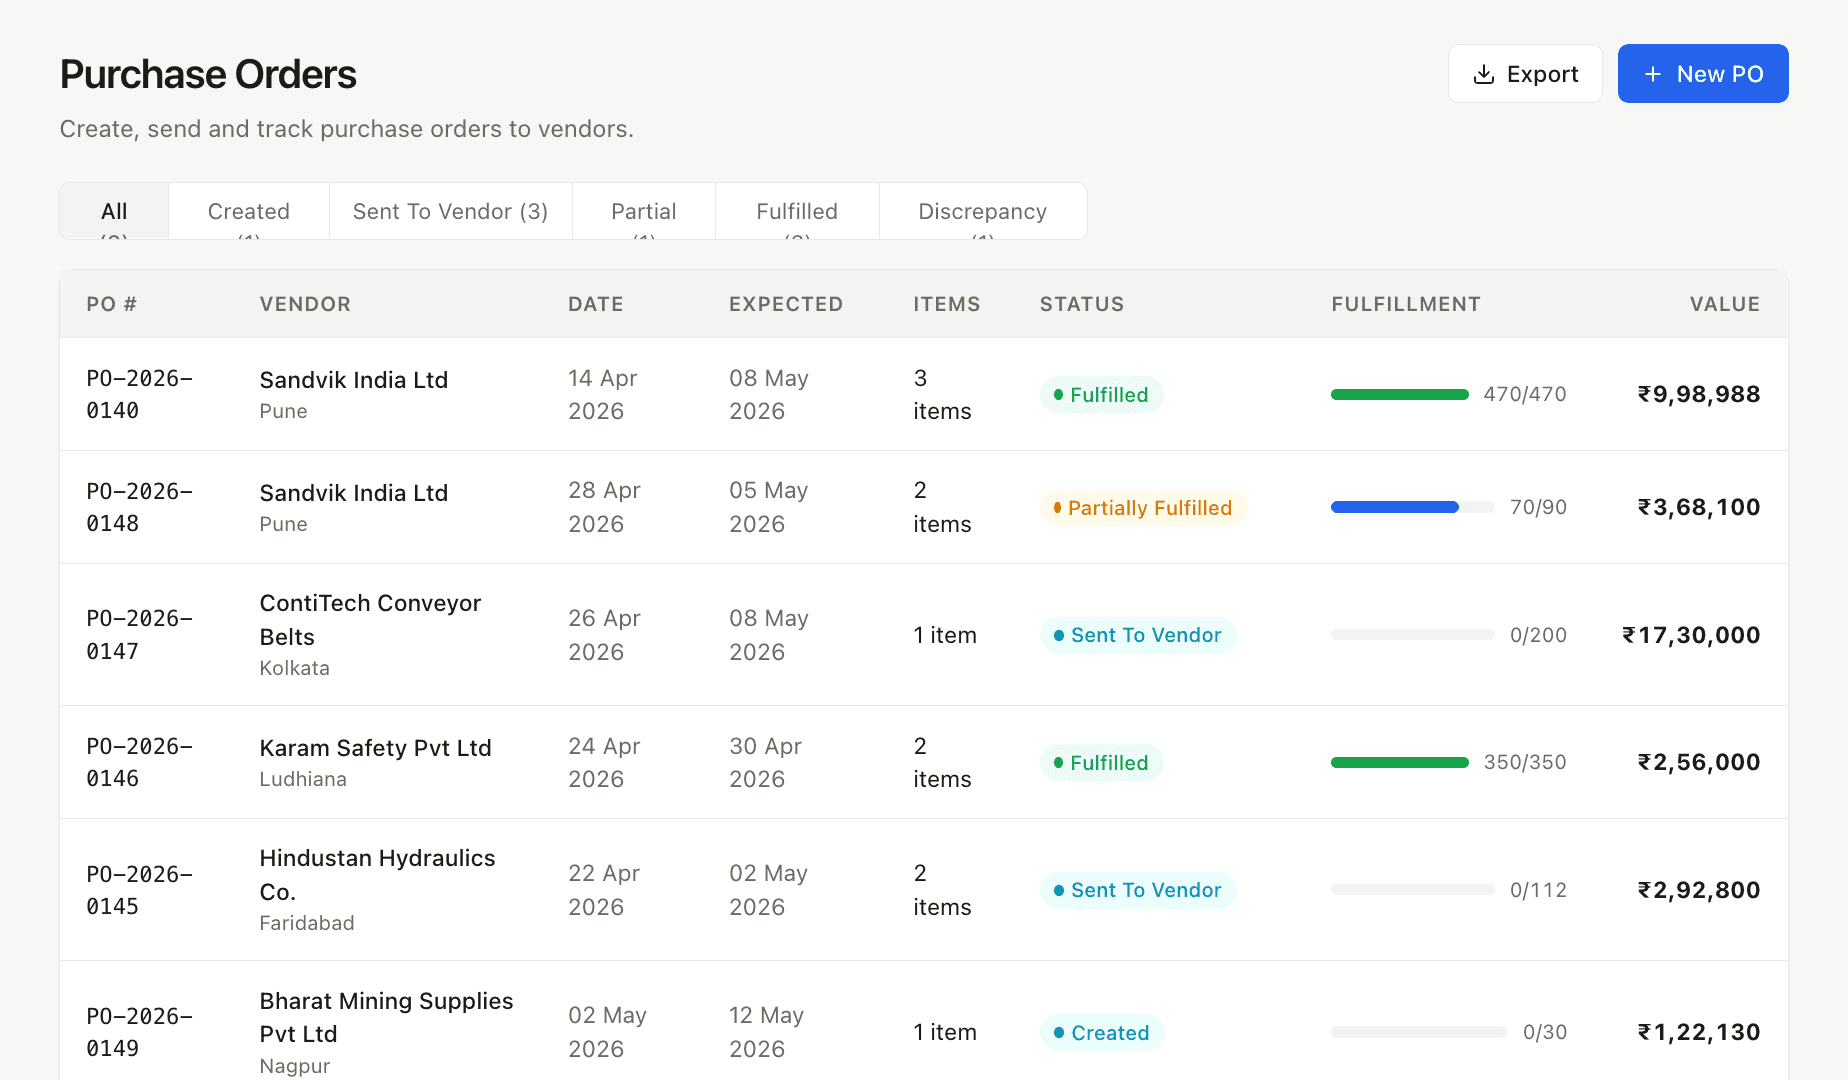
Task: Click the Created status badge
Action: click(1102, 1033)
